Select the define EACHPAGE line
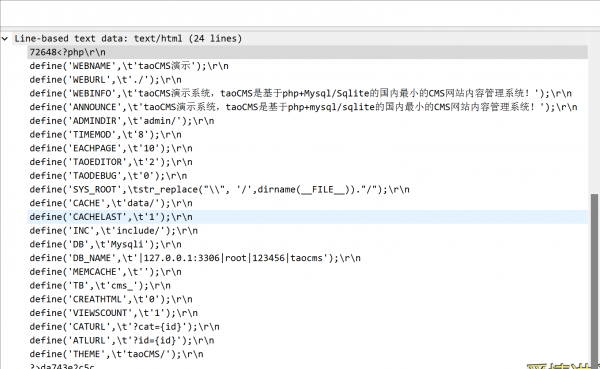Viewport: 600px width, 369px height. (x=111, y=149)
